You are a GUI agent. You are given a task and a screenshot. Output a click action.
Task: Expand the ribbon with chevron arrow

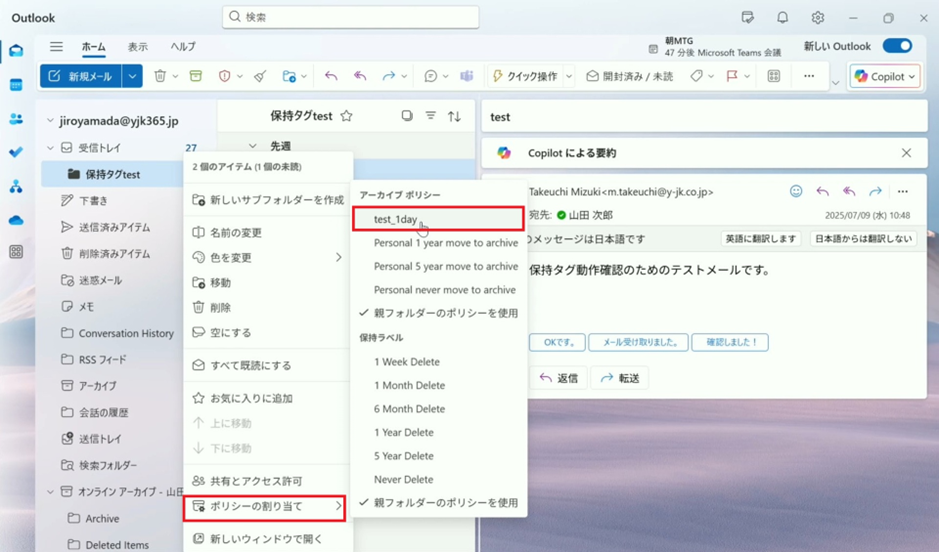tap(835, 83)
